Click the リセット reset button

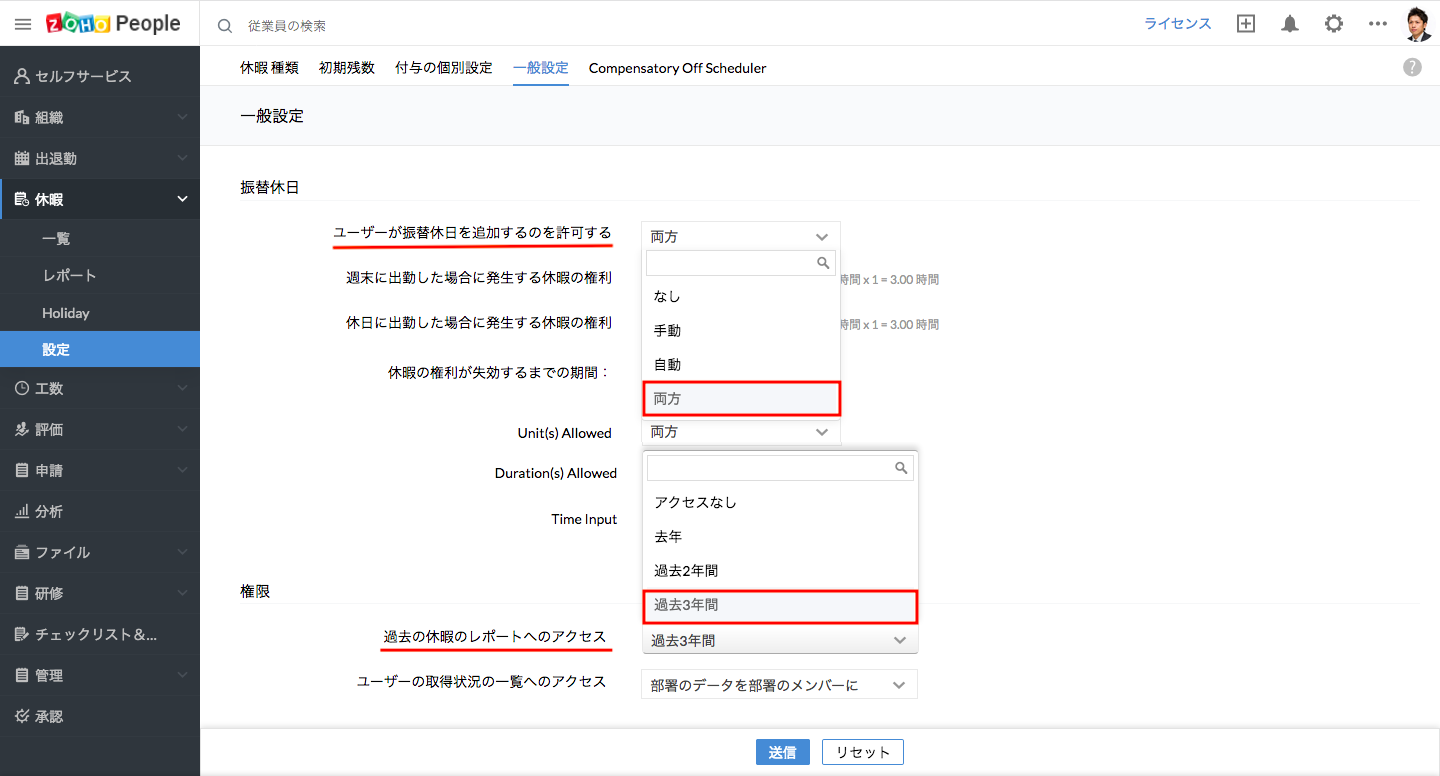(x=862, y=752)
